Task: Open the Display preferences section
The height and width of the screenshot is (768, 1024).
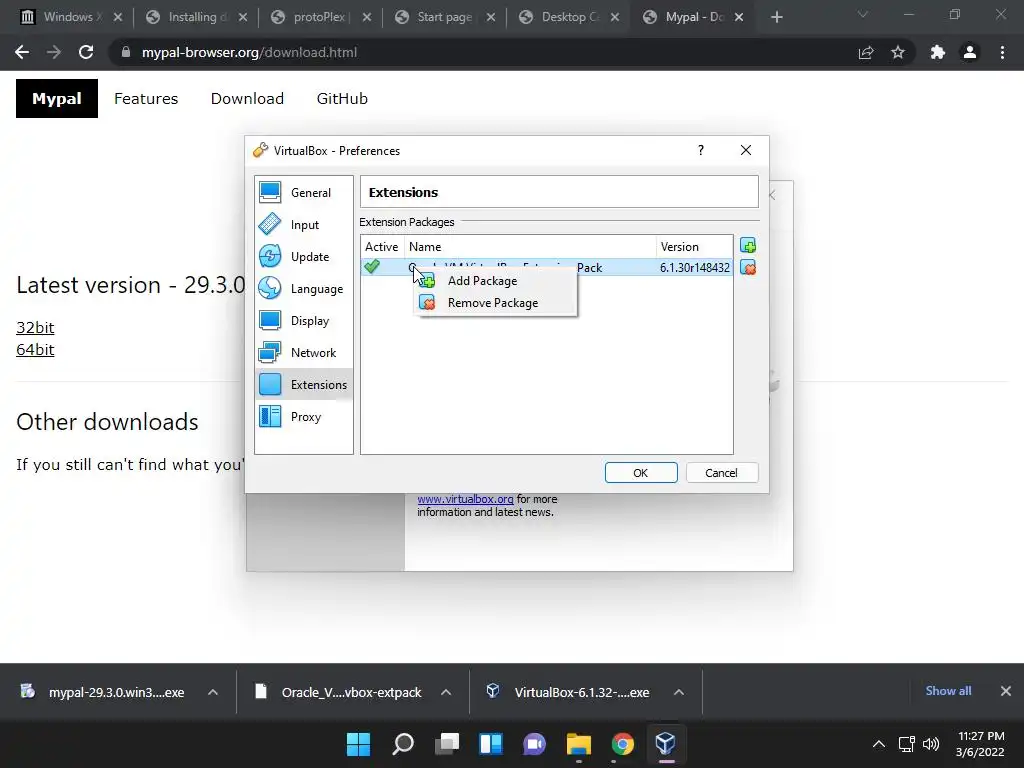Action: [304, 321]
